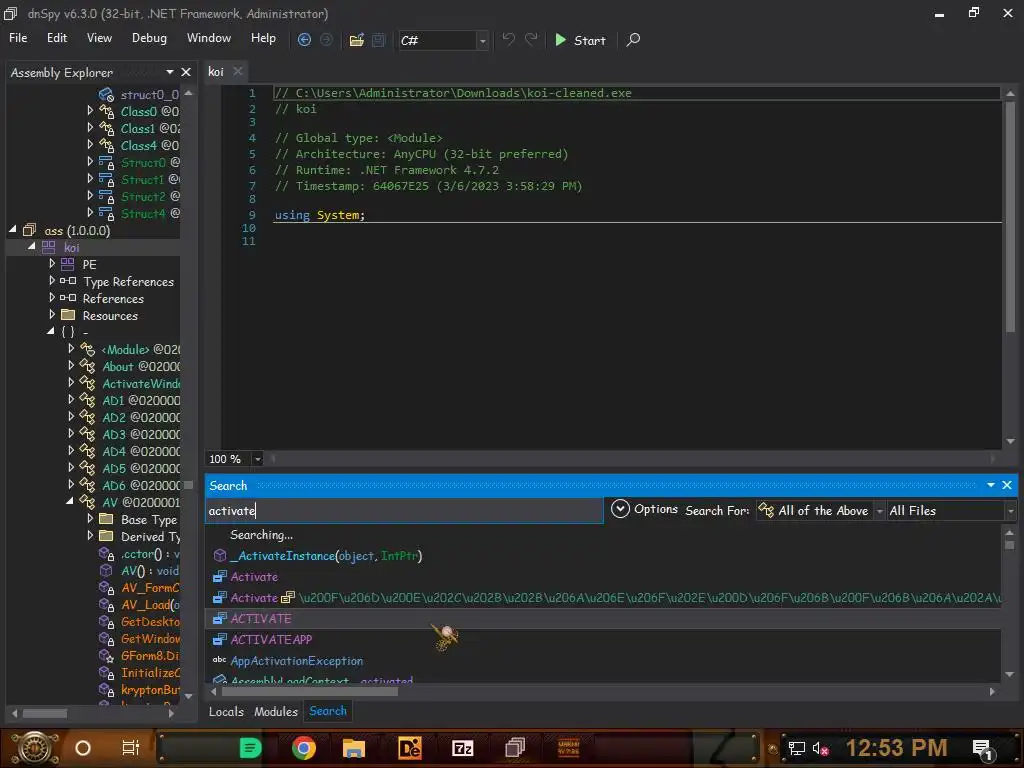Select _ActivateInstance(object, IntPtr) search result
The height and width of the screenshot is (768, 1024).
pos(326,556)
